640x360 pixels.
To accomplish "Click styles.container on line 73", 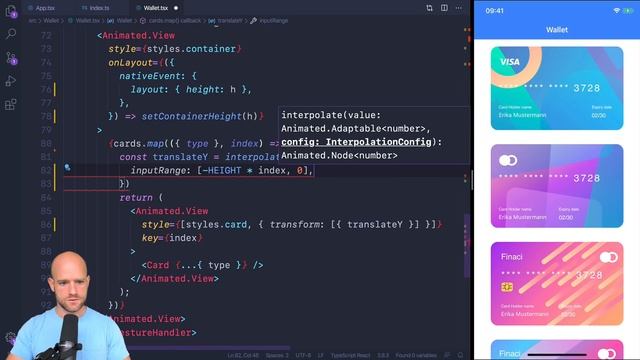I will (x=191, y=49).
